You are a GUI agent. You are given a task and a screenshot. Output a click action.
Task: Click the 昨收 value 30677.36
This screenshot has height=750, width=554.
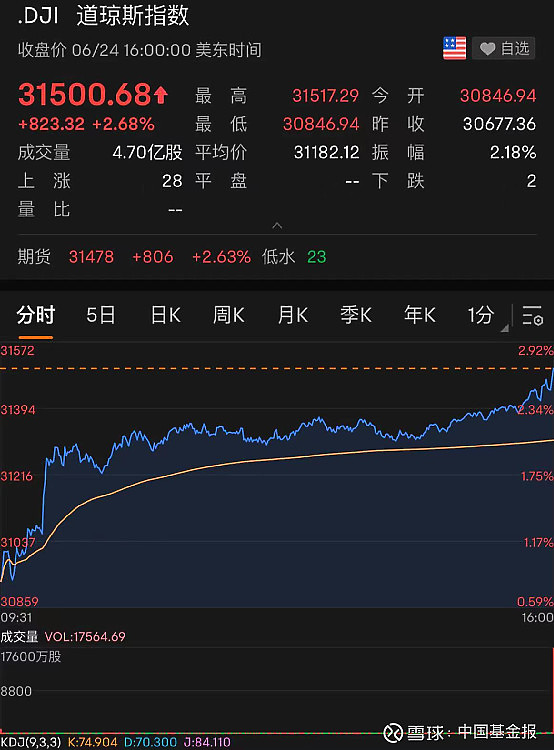(499, 124)
